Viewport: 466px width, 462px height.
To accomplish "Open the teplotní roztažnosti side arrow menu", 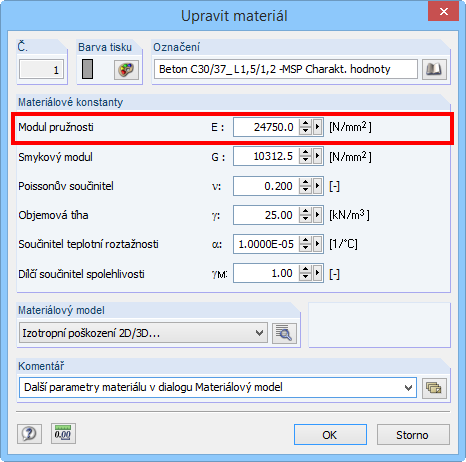I will pyautogui.click(x=317, y=244).
